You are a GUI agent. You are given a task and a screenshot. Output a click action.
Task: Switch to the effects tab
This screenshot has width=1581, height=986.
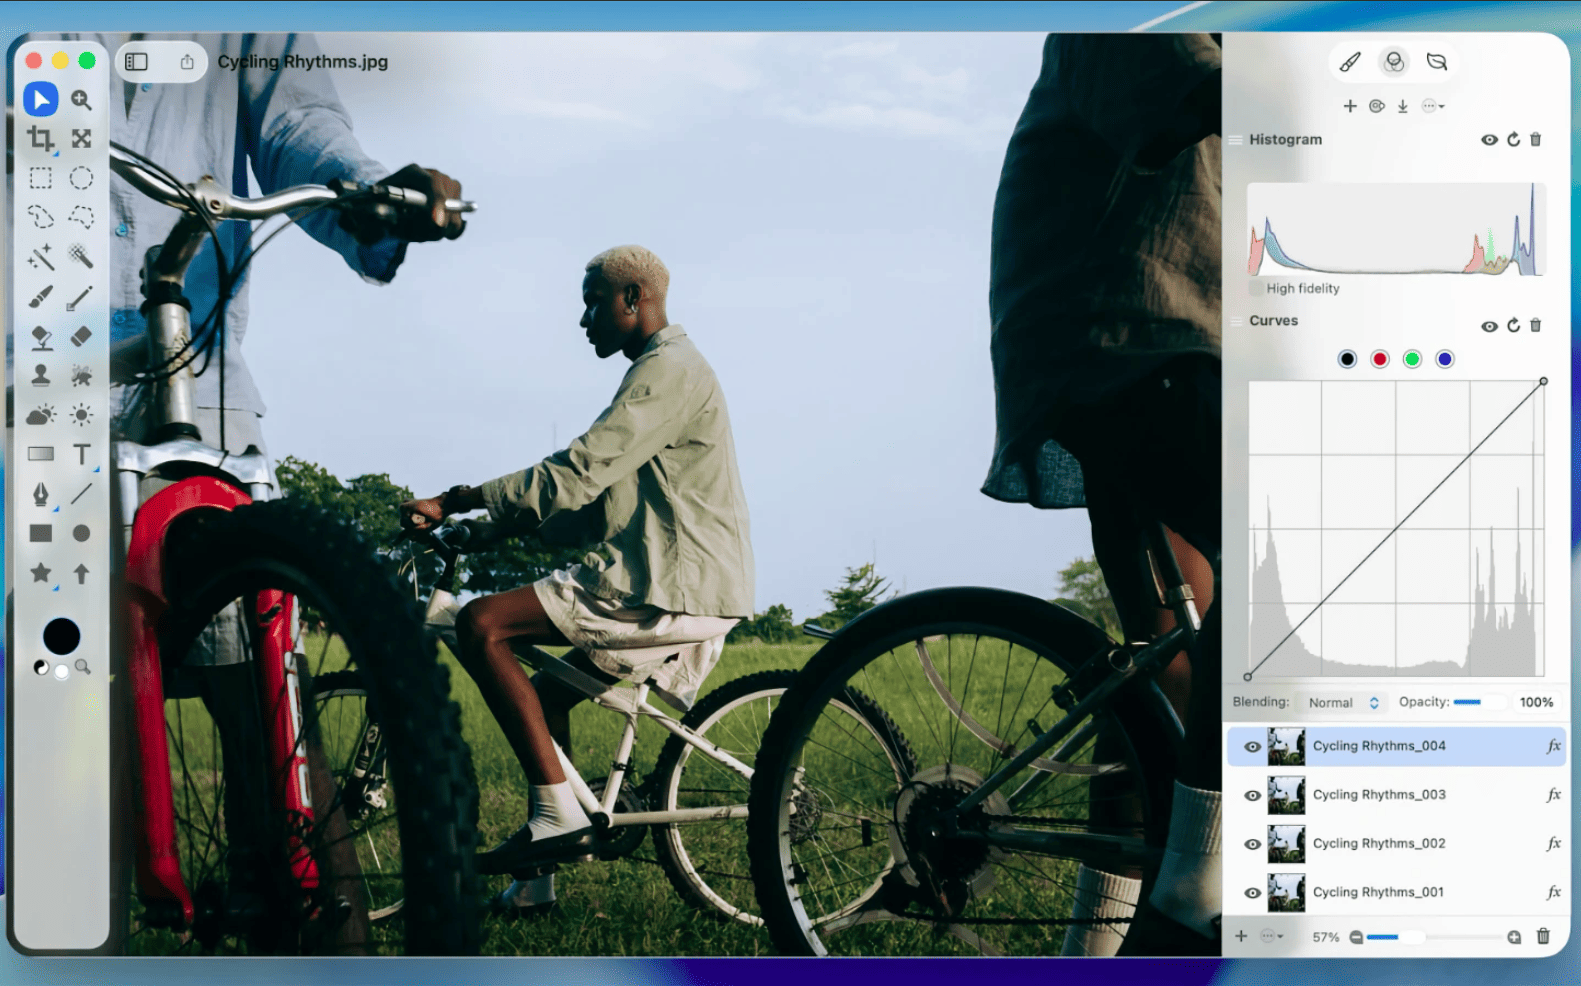click(x=1437, y=62)
